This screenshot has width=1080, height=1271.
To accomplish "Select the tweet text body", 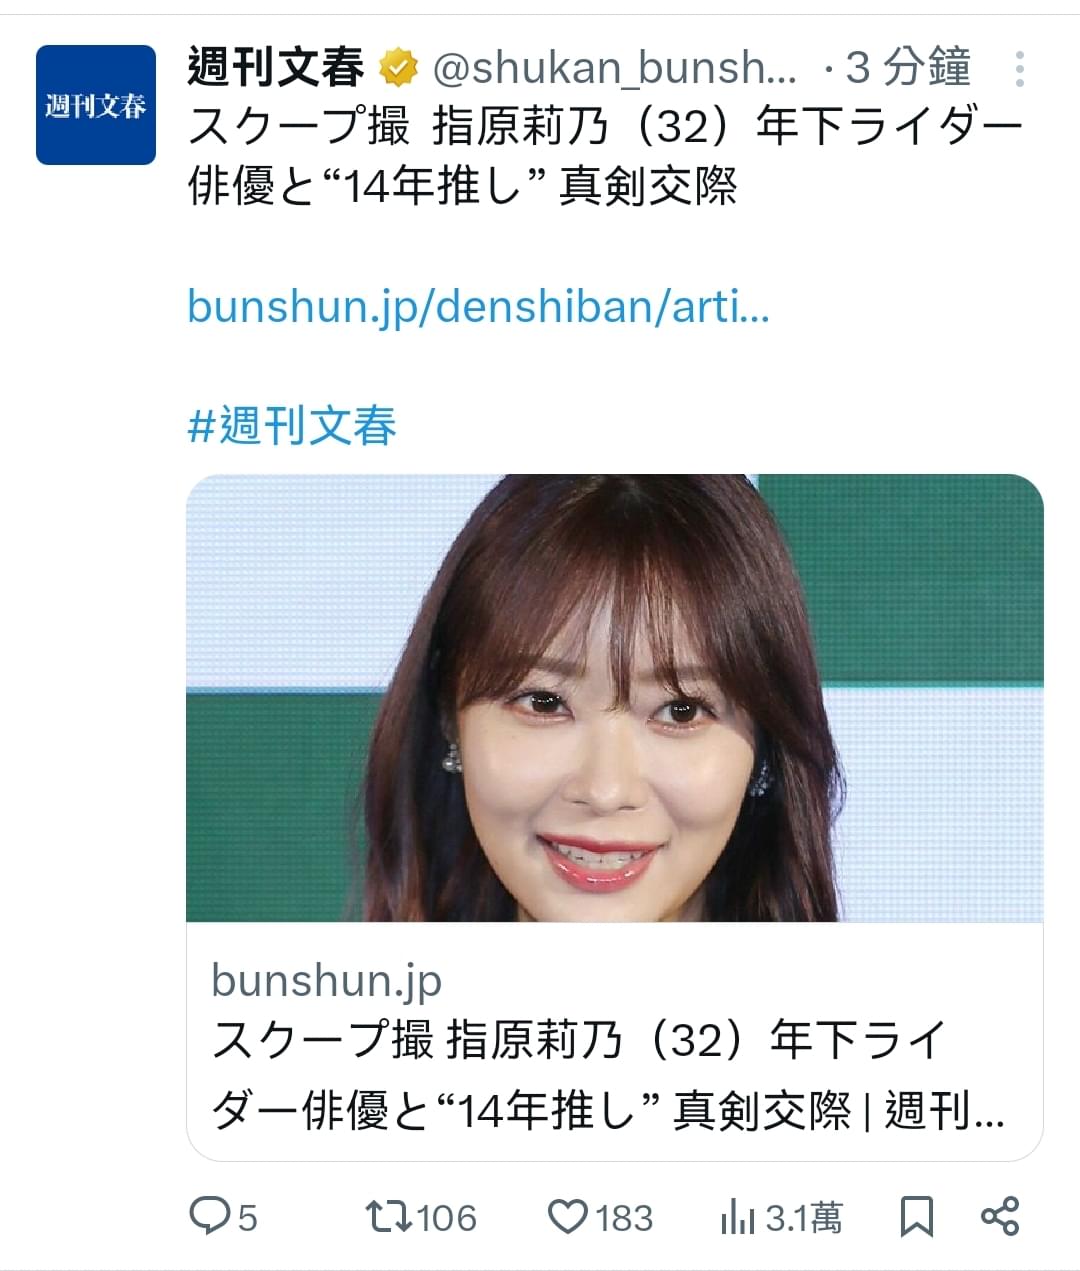I will [x=606, y=156].
